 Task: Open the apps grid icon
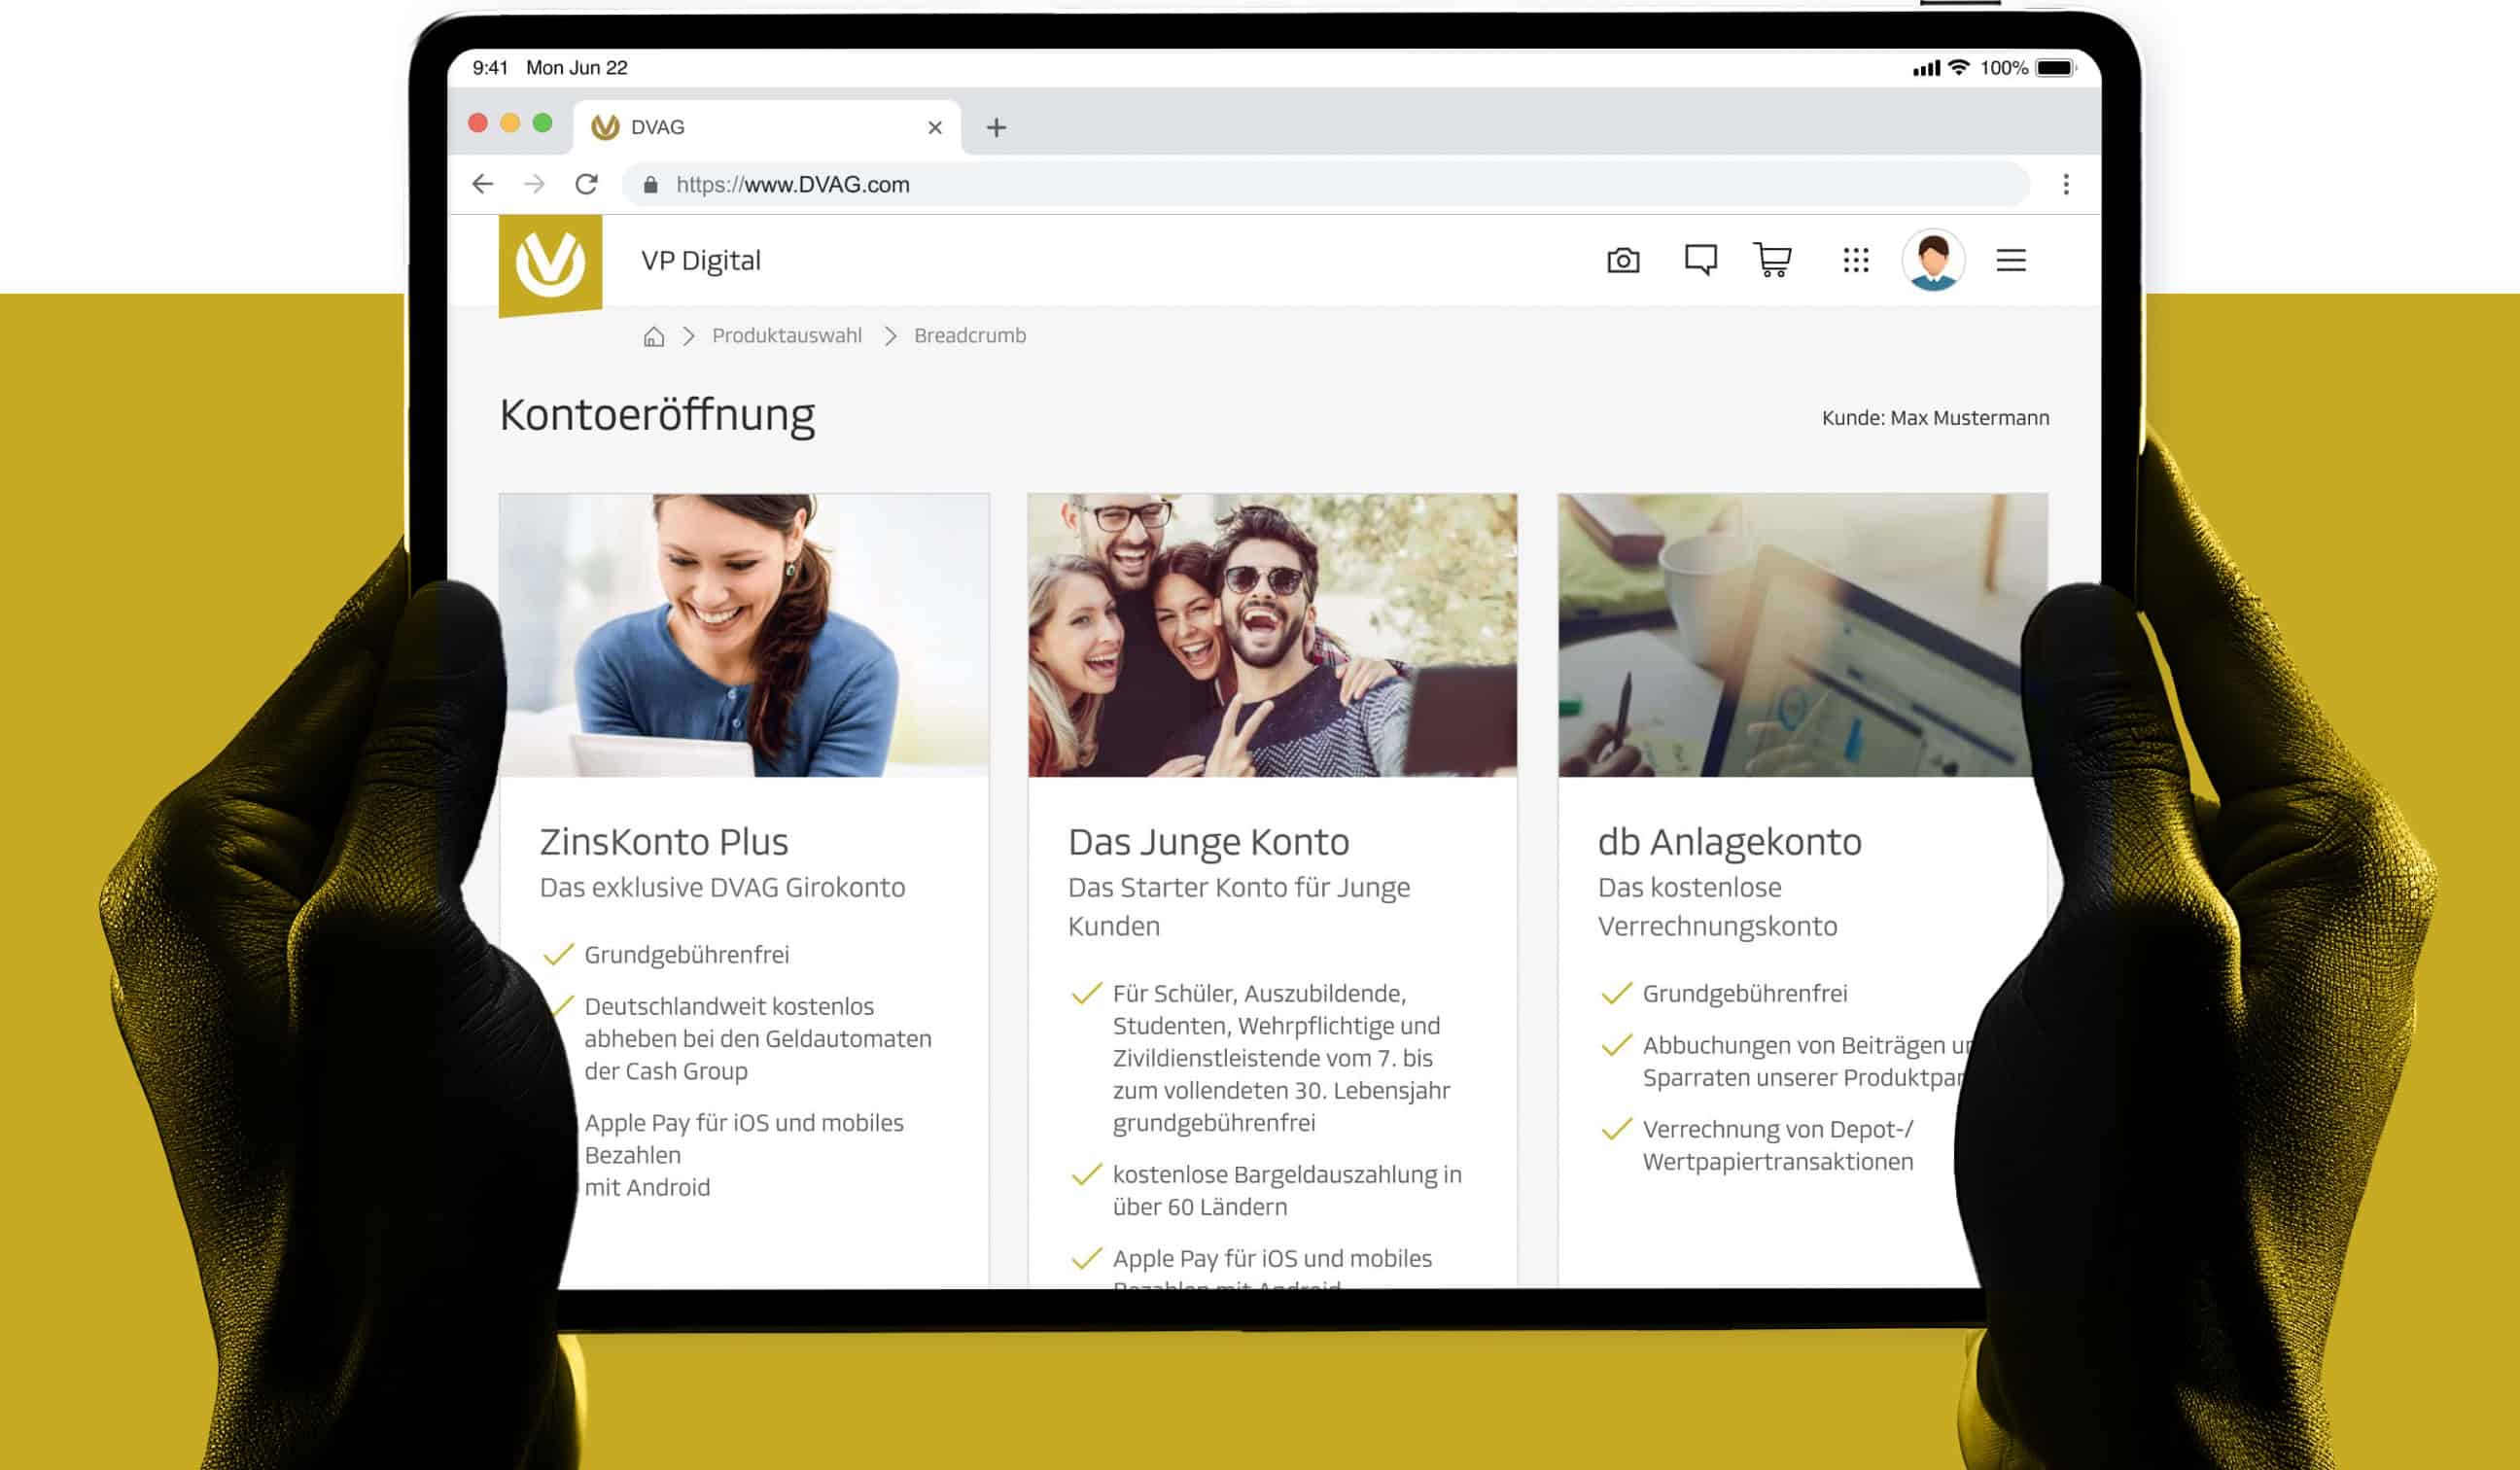[1856, 260]
